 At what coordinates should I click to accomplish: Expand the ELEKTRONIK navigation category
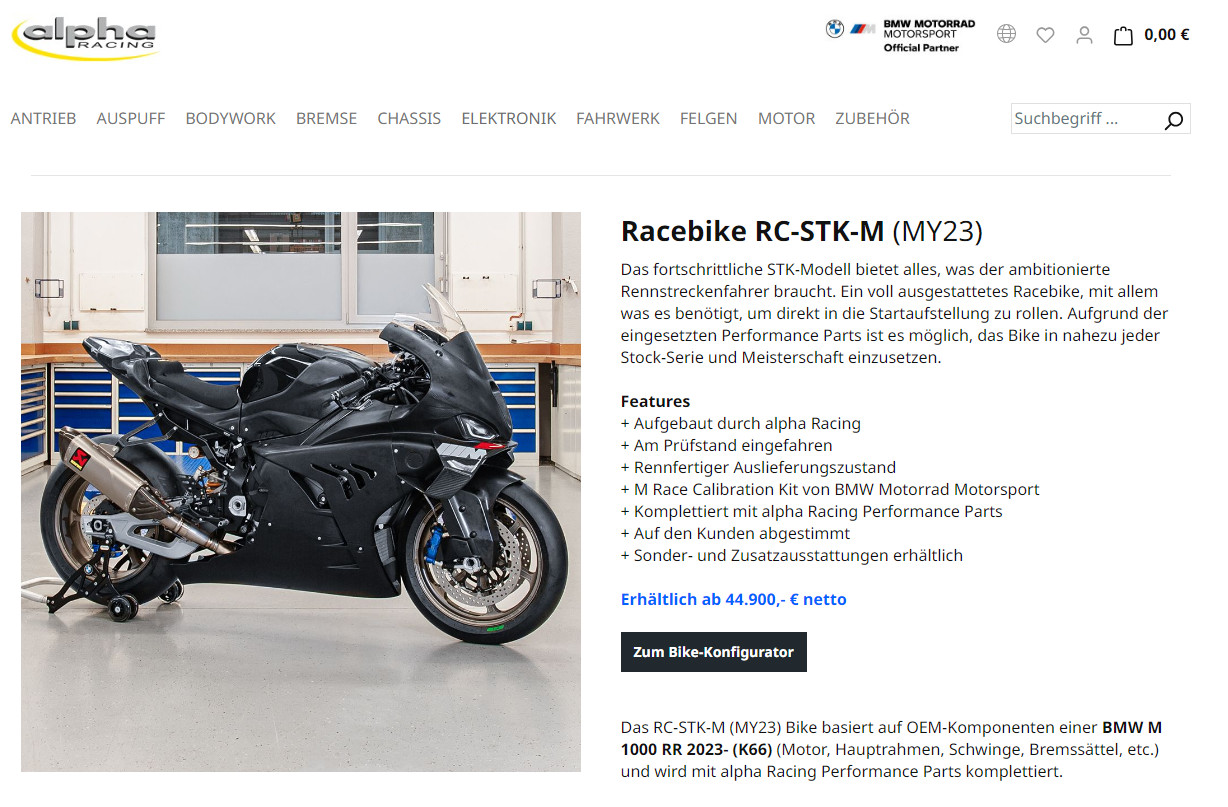[x=508, y=118]
